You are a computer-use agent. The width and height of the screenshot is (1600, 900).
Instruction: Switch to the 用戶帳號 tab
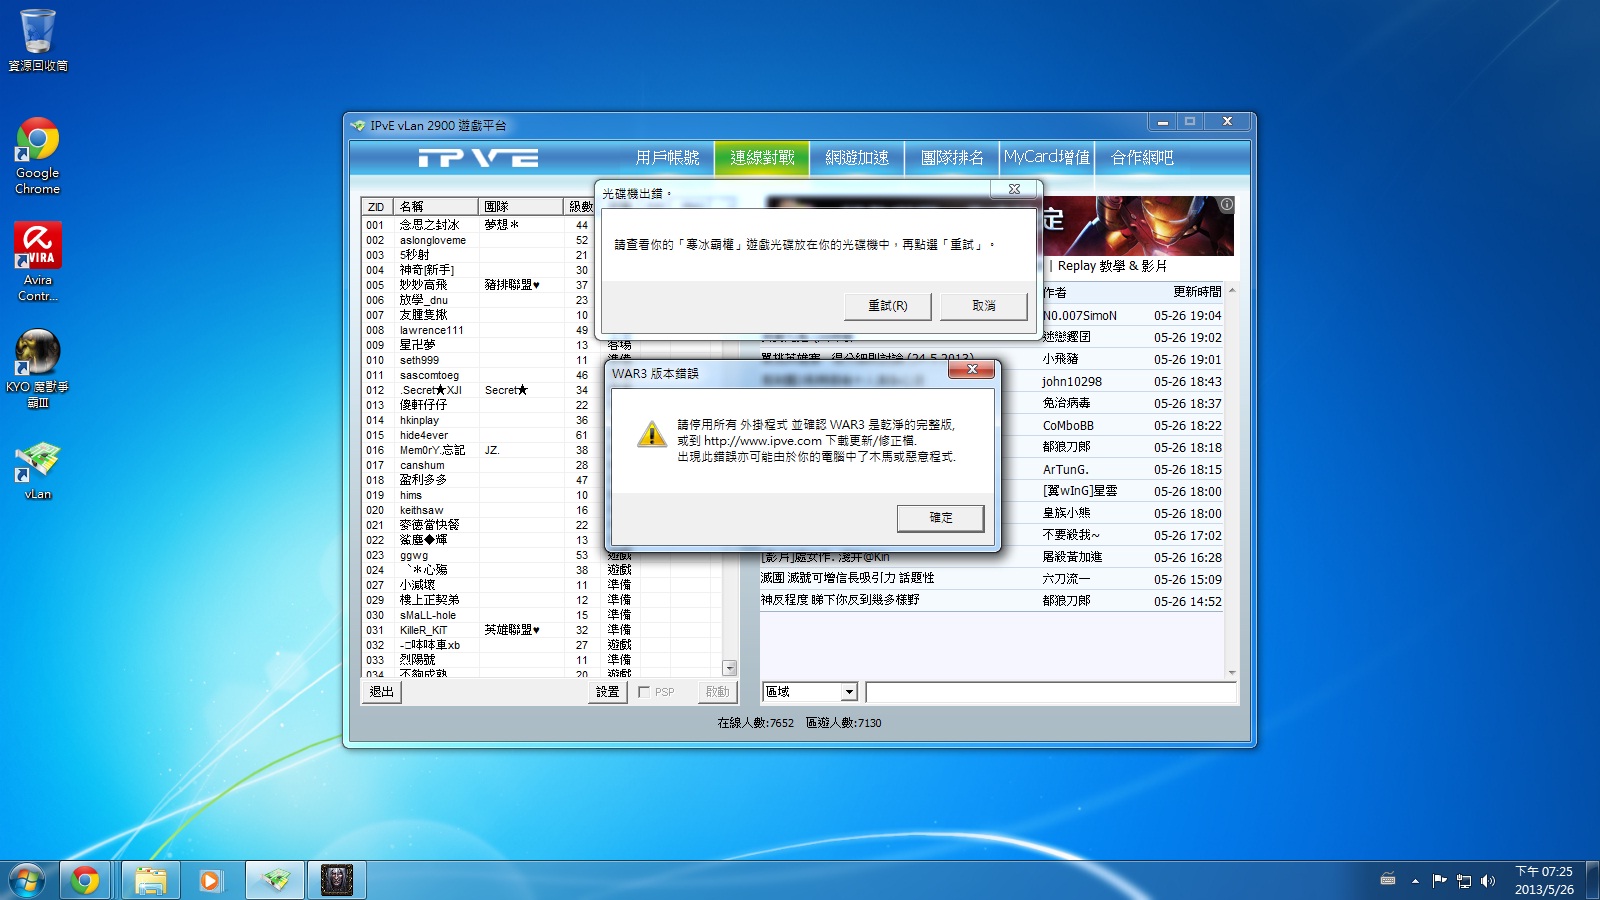[667, 158]
